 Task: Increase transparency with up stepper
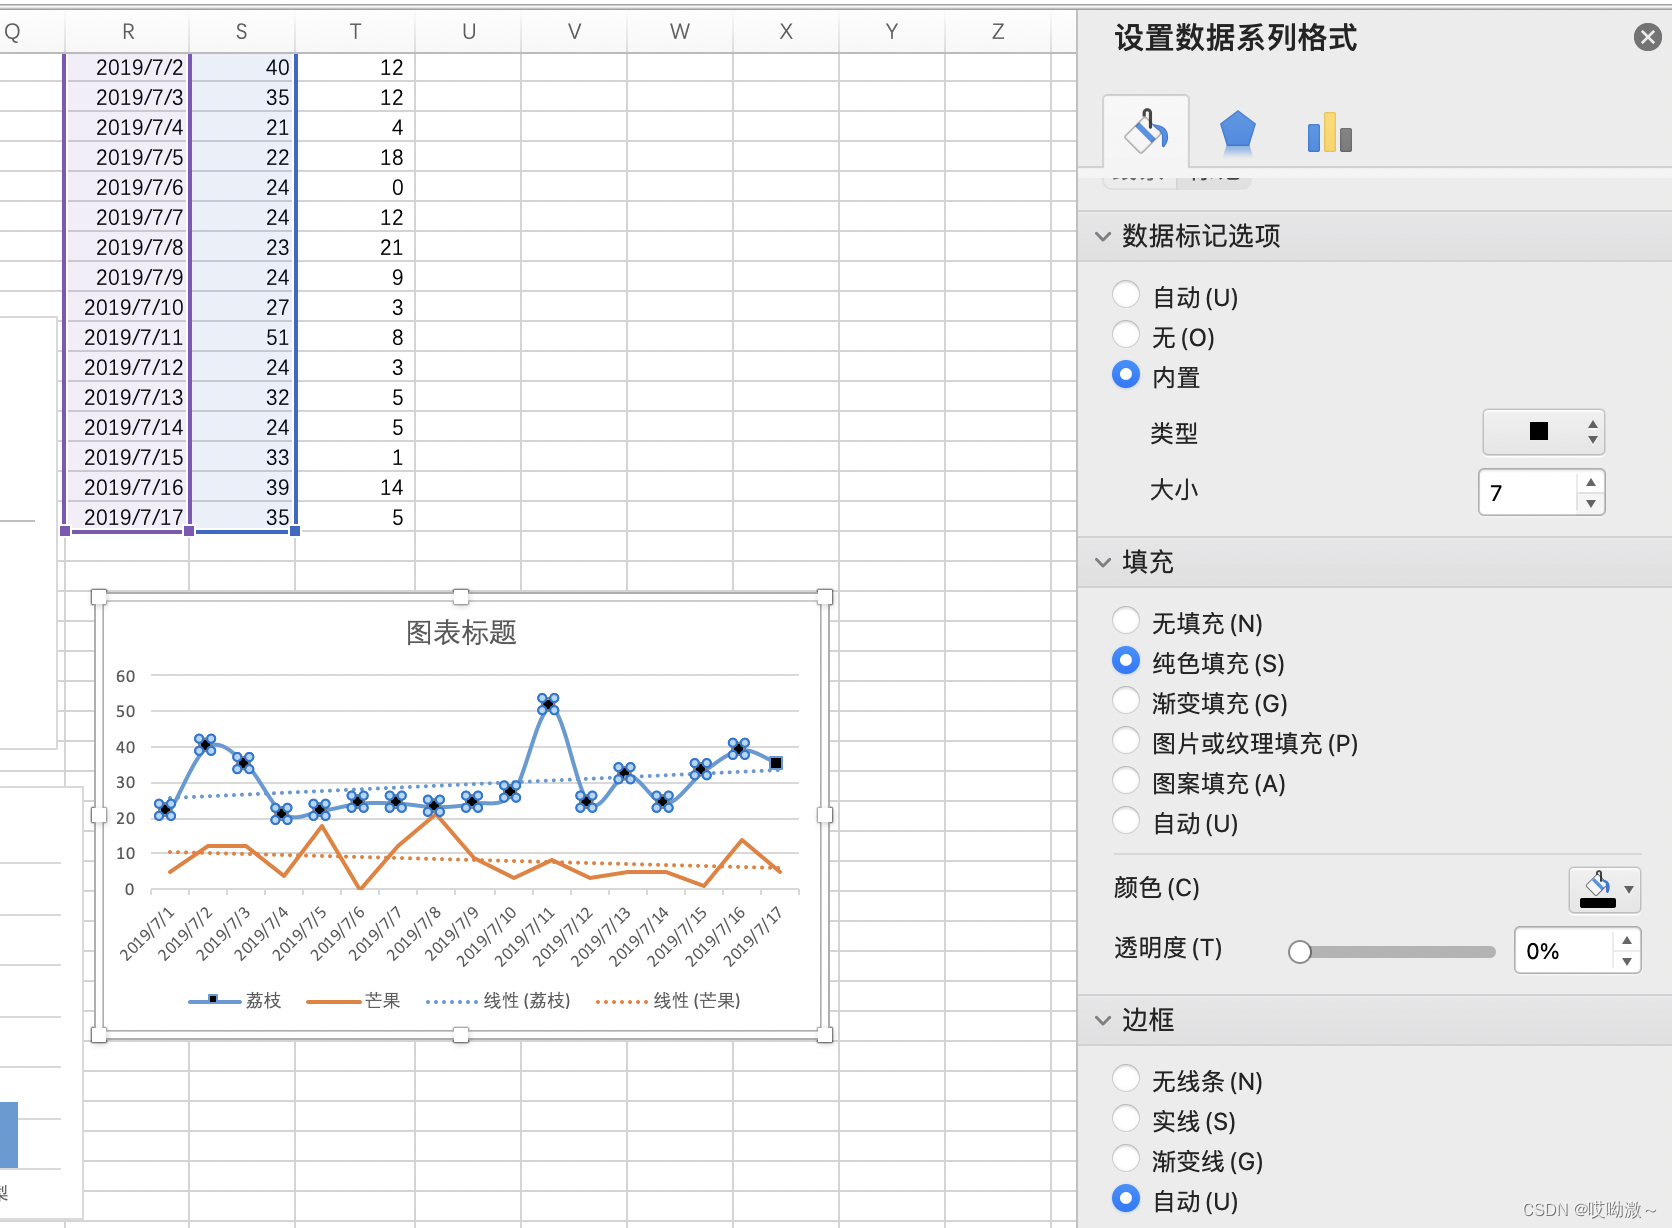pyautogui.click(x=1627, y=940)
